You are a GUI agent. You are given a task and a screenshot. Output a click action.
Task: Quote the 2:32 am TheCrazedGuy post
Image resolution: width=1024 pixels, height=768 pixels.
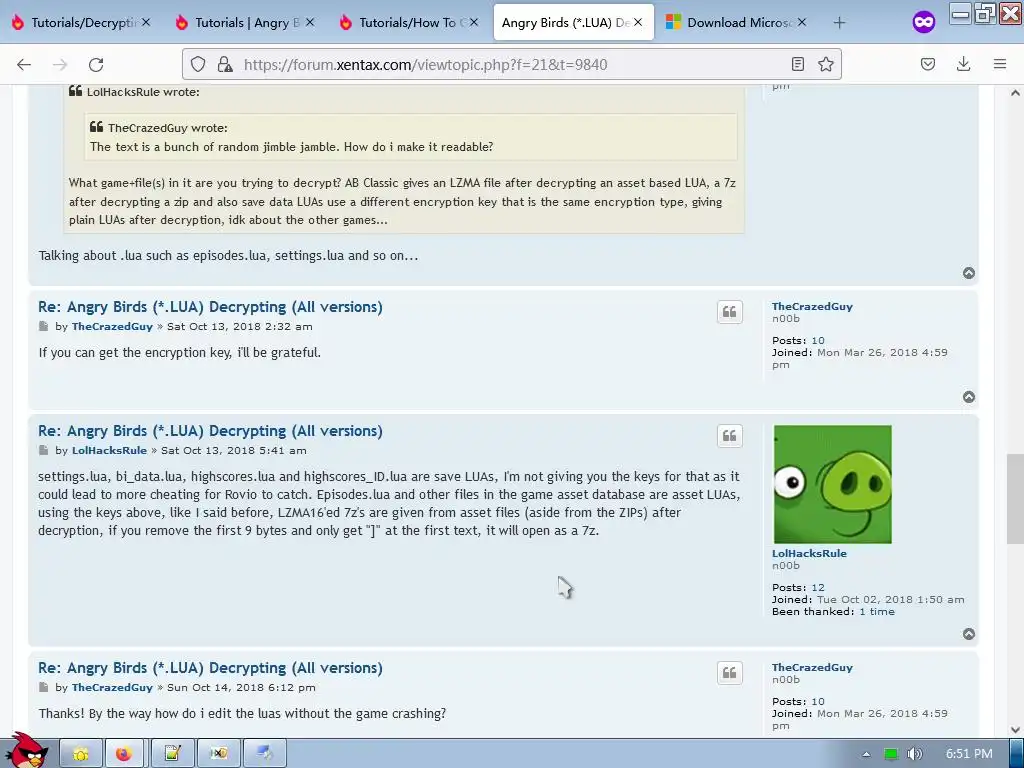729,312
